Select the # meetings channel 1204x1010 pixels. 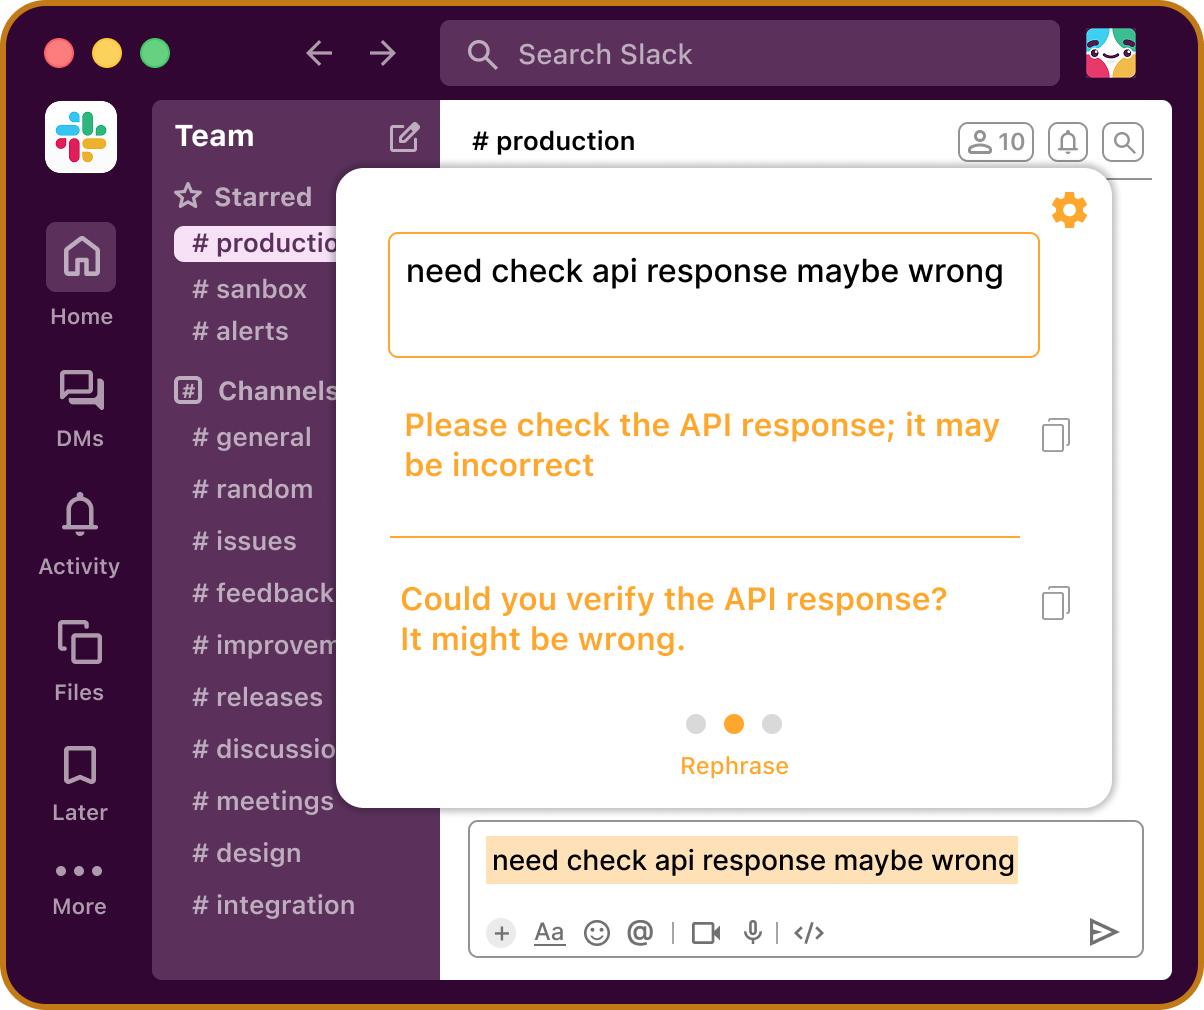click(x=263, y=801)
